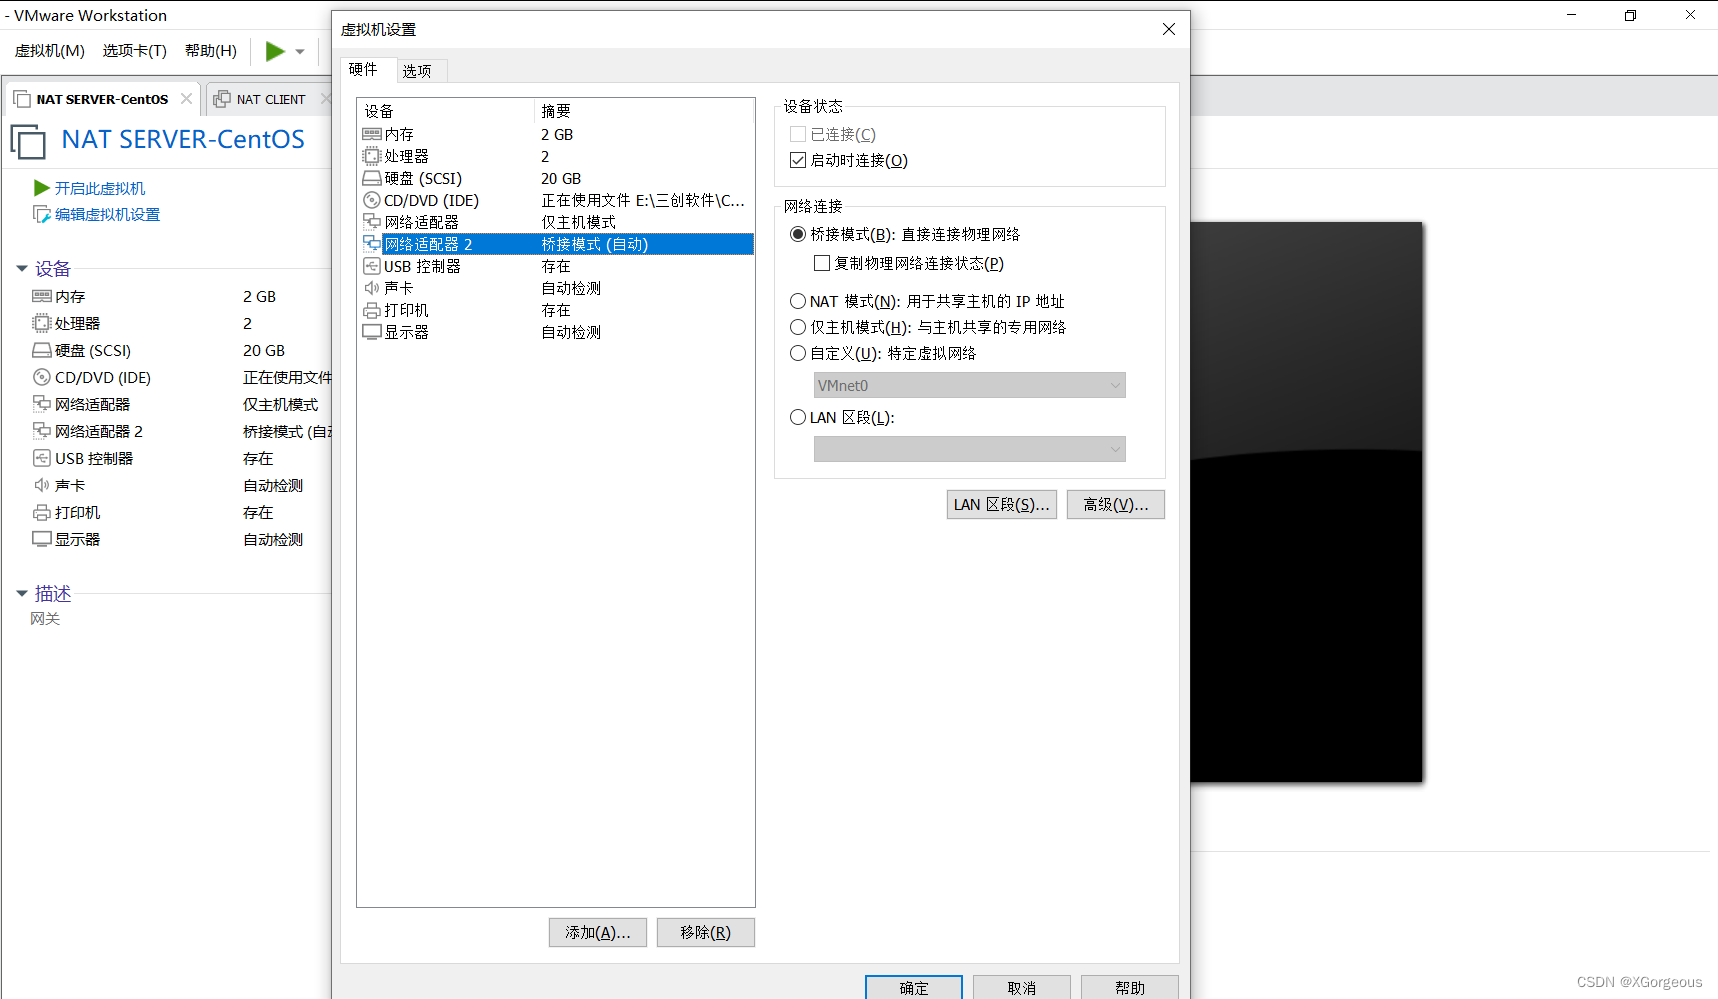Image resolution: width=1718 pixels, height=999 pixels.
Task: Click 添加(A)... button
Action: click(598, 932)
